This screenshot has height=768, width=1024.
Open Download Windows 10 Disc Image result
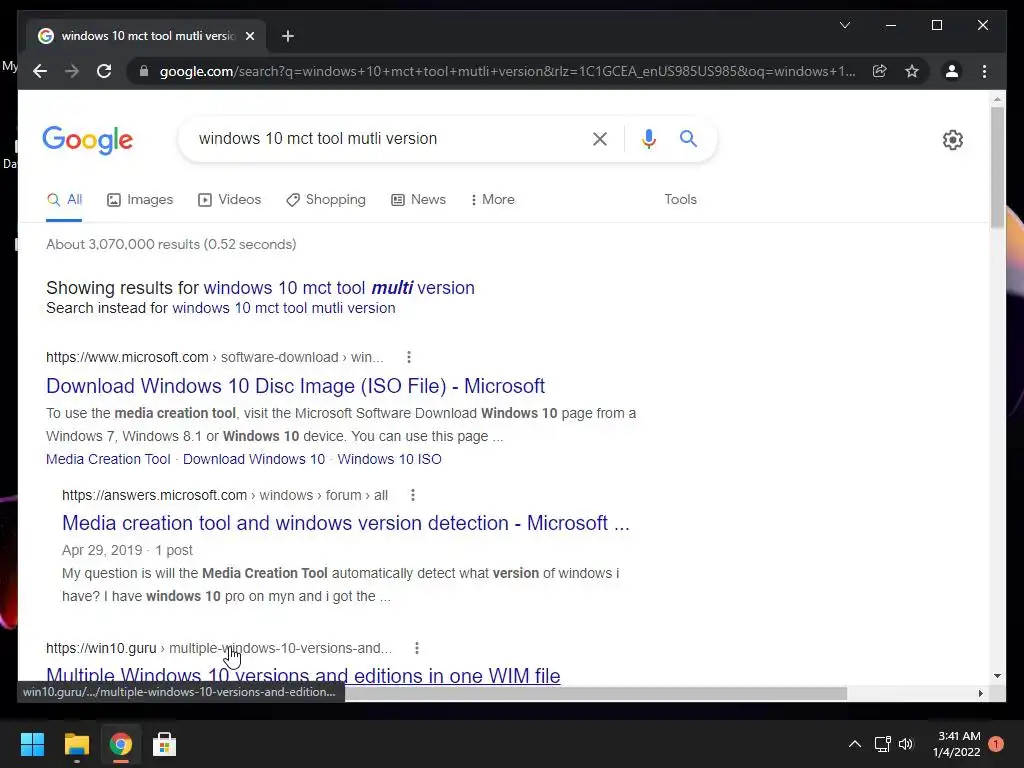pyautogui.click(x=295, y=386)
